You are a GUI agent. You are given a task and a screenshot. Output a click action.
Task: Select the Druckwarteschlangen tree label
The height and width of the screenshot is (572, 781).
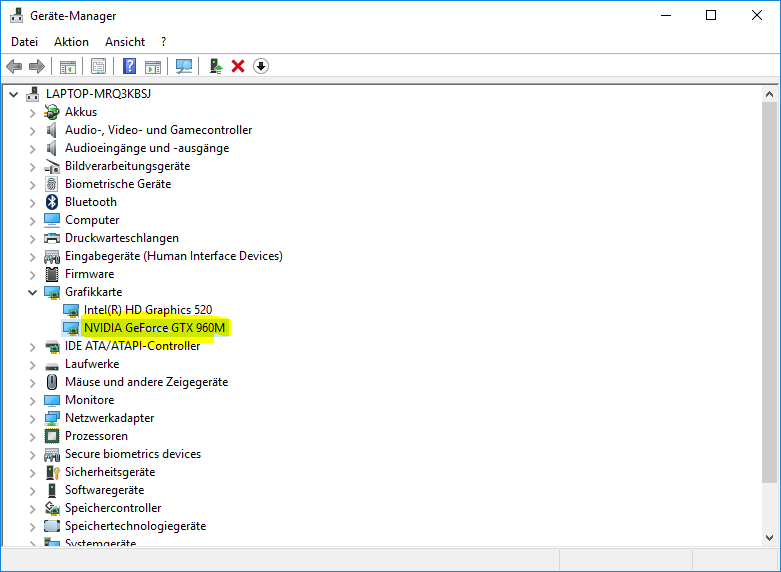point(122,238)
